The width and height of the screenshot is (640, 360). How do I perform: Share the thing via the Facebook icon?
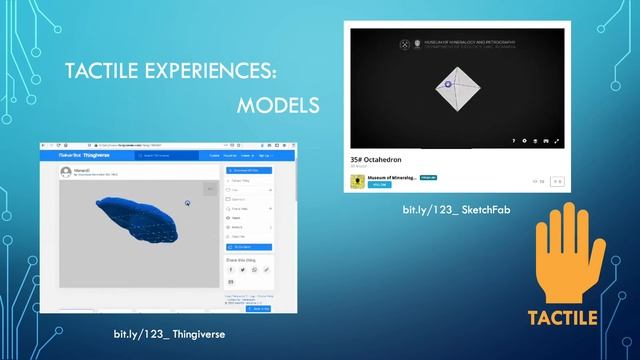(231, 270)
